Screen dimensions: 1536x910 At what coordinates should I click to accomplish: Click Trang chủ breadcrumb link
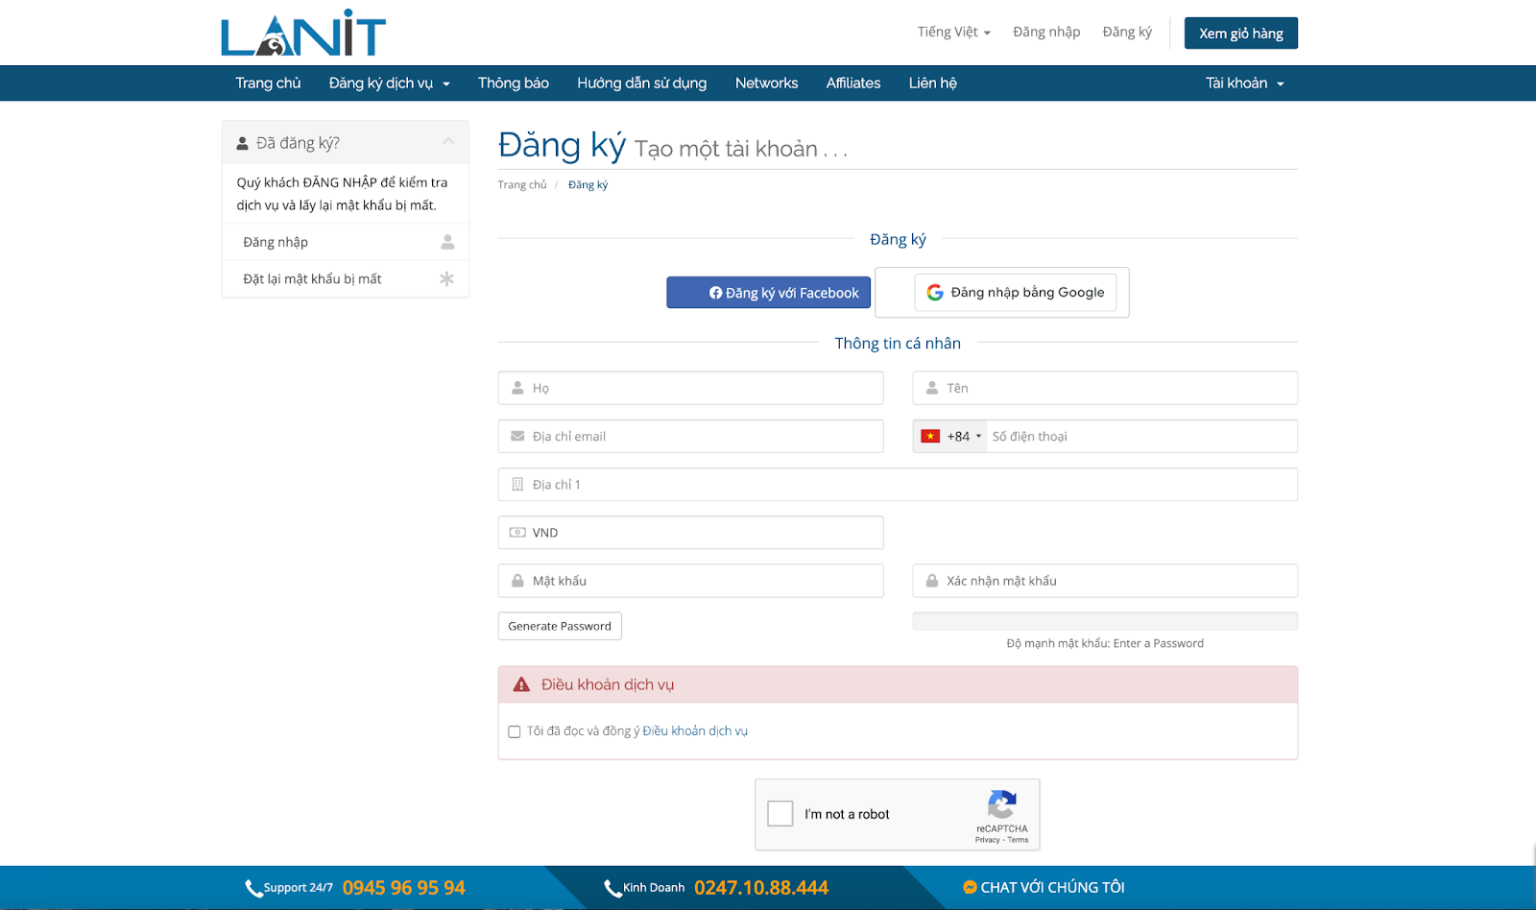pos(522,185)
